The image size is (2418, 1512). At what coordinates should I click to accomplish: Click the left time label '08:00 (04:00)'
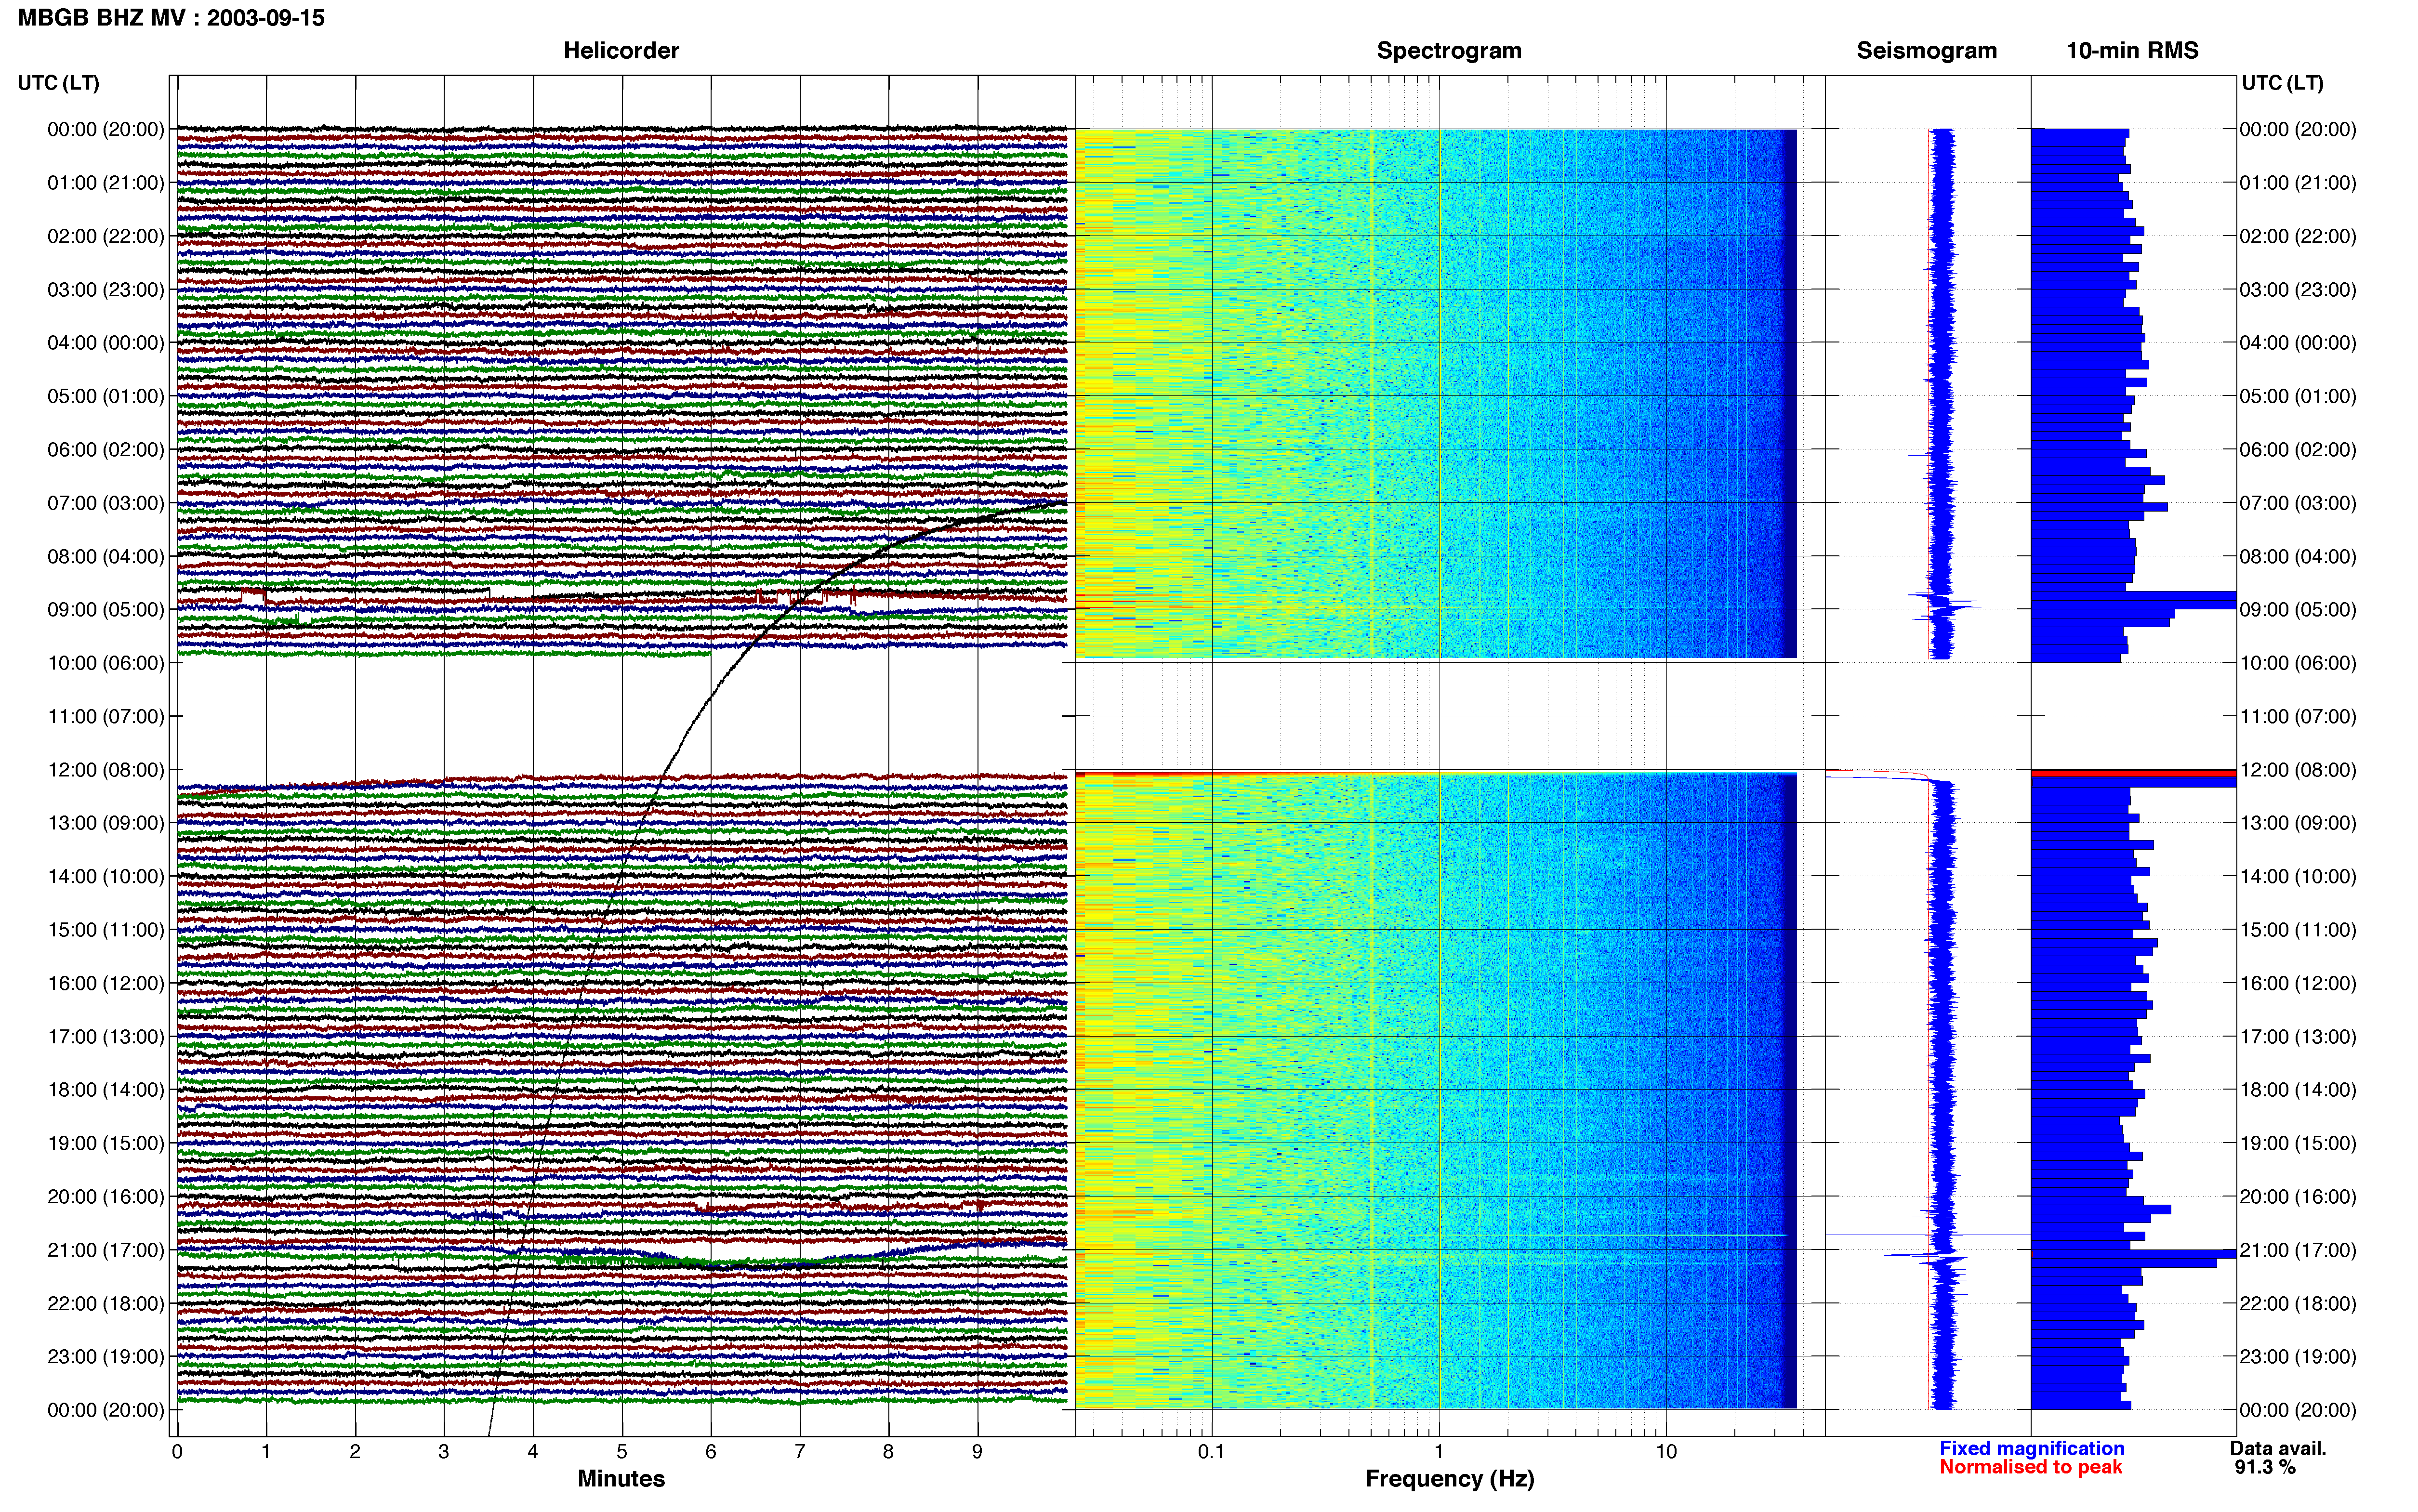tap(106, 556)
